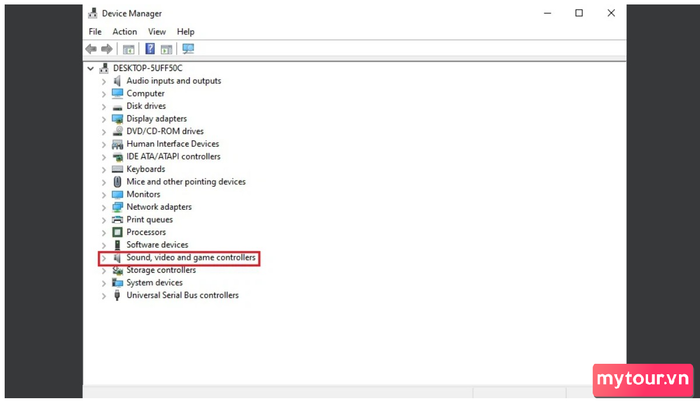Click the Forward arrow toolbar icon
Screen dimensions: 700x405
point(107,49)
